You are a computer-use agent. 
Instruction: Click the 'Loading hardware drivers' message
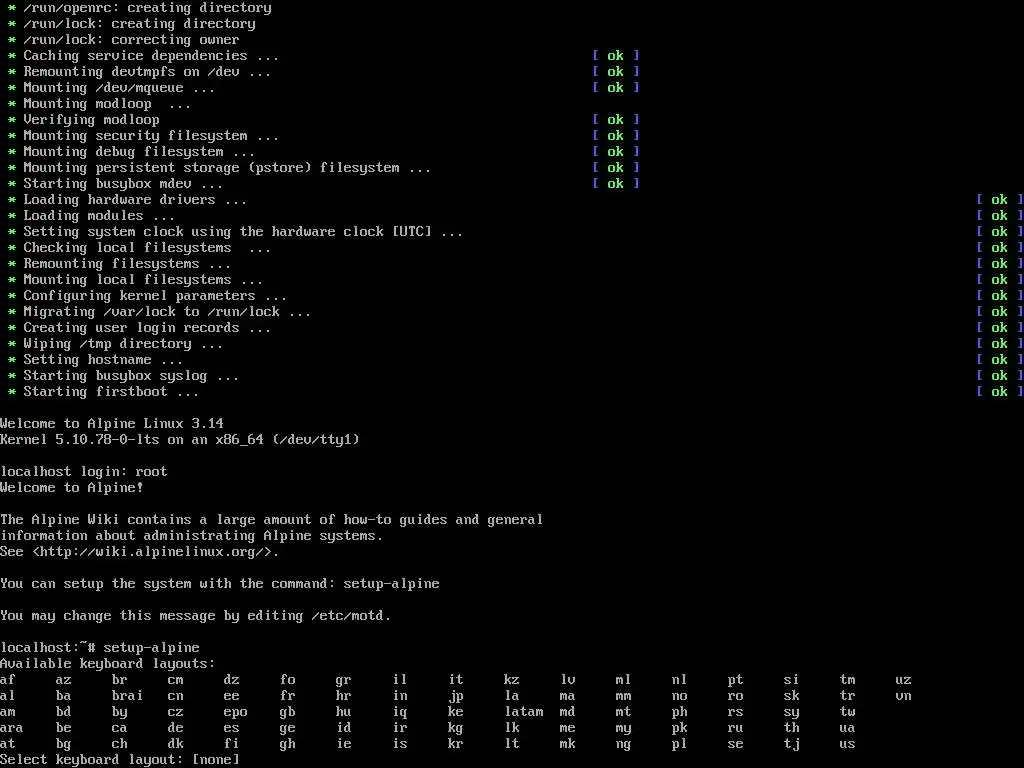point(135,200)
